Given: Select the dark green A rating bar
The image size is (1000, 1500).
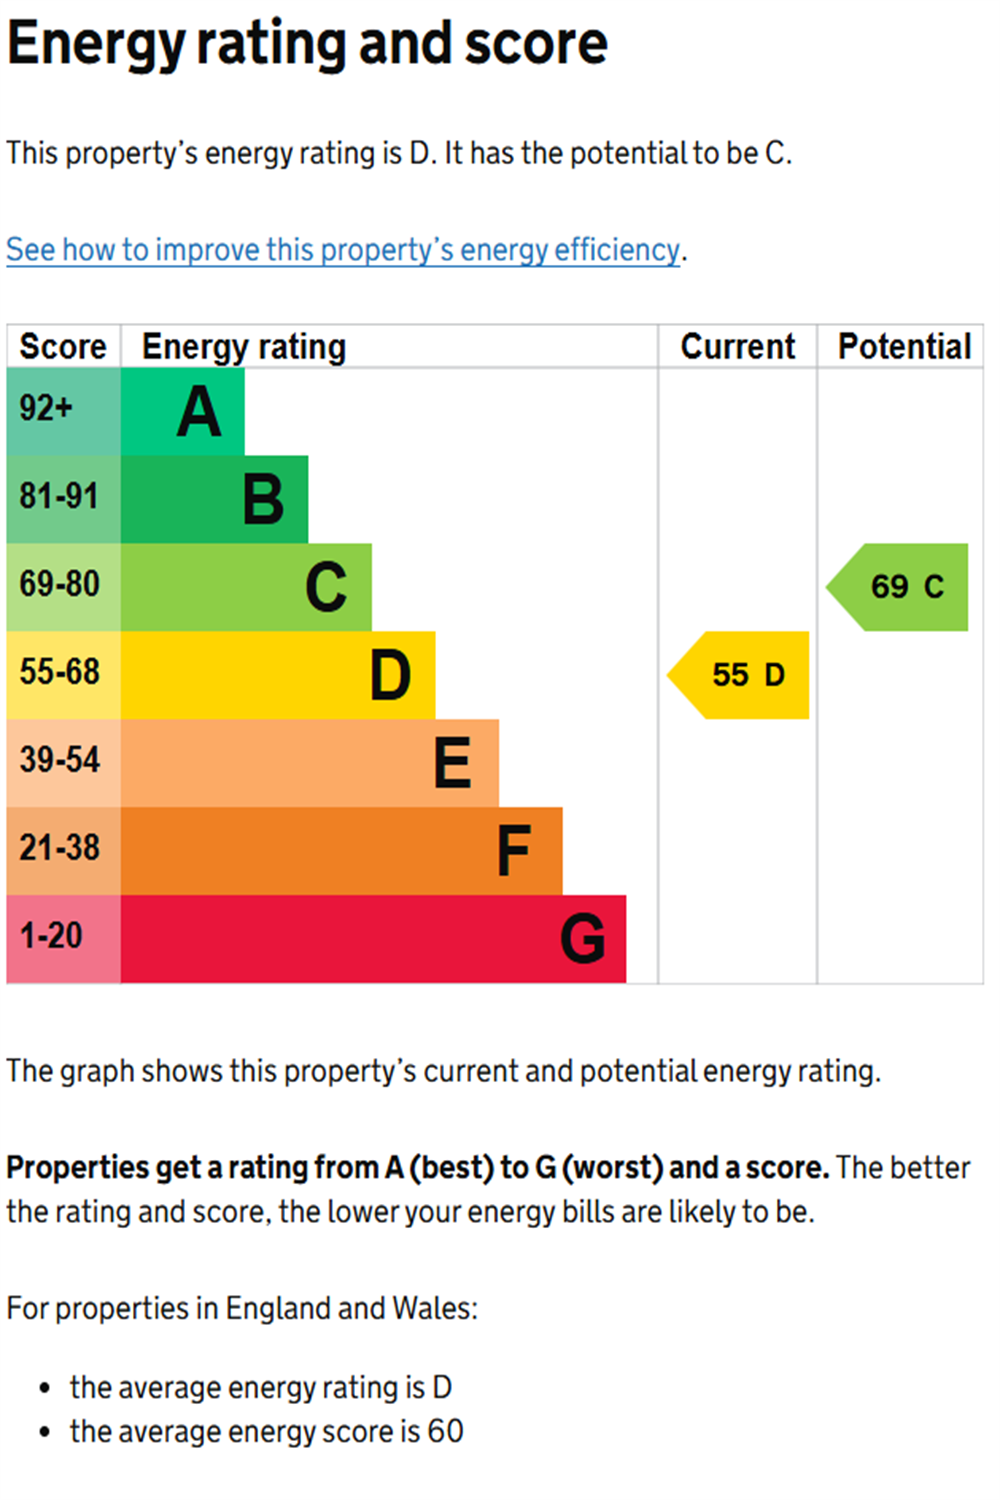Looking at the screenshot, I should (183, 412).
